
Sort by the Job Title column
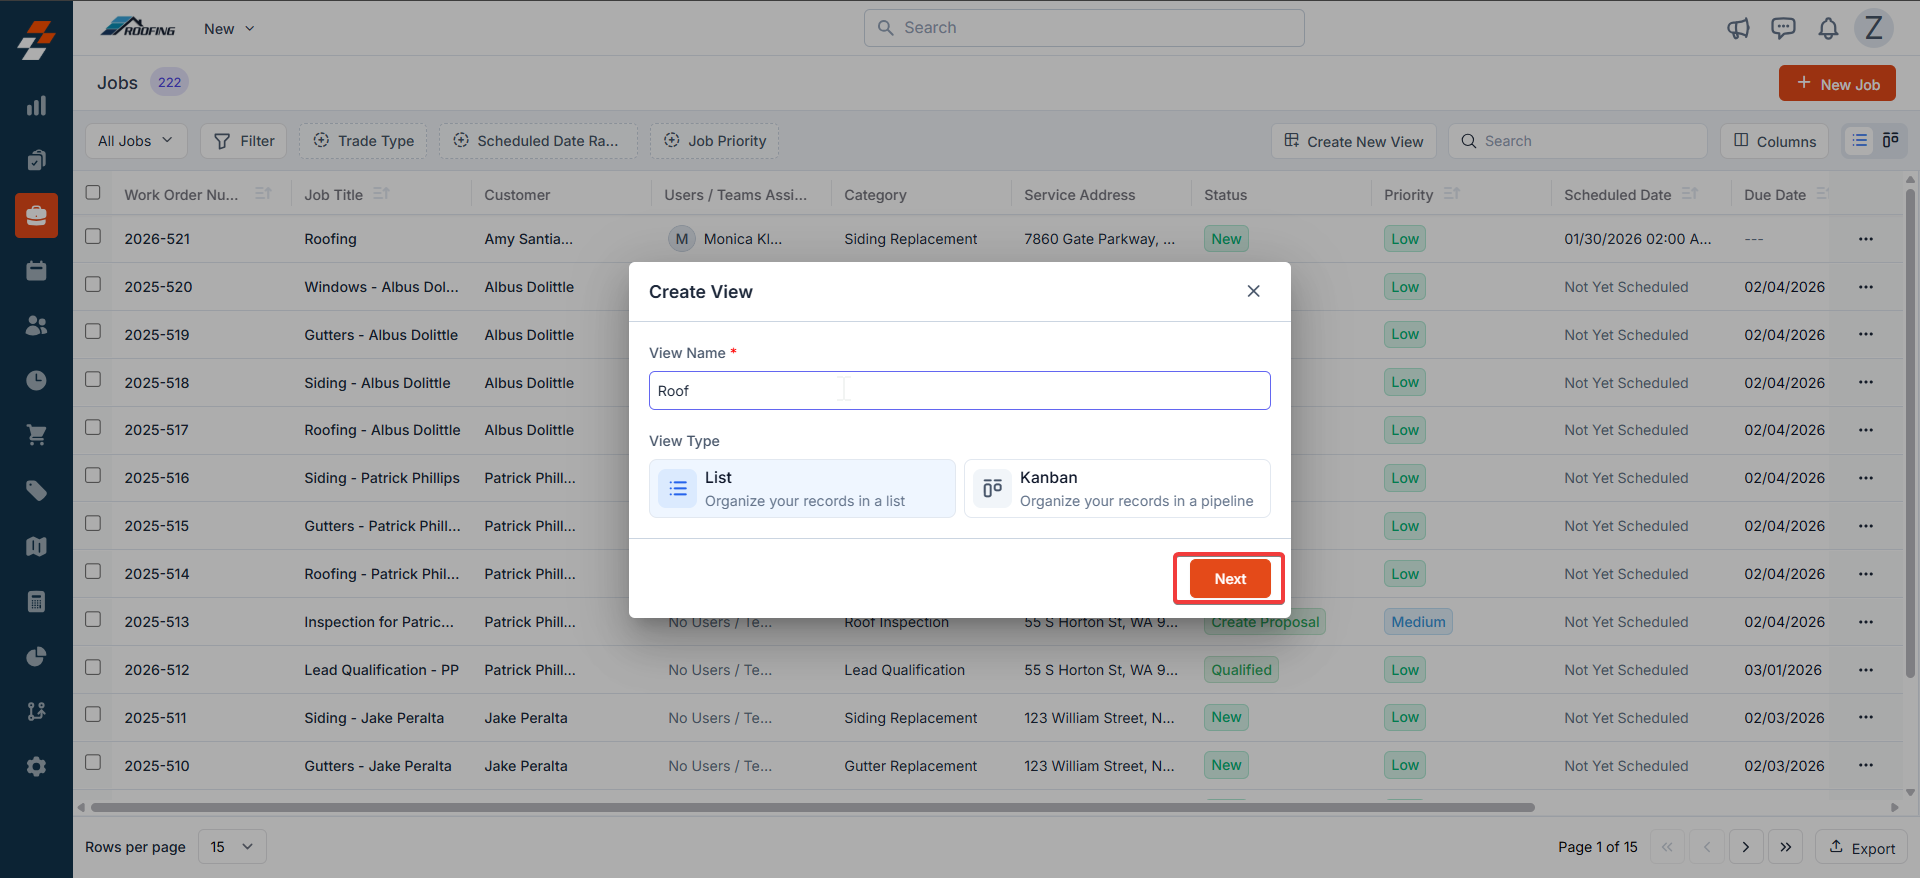pyautogui.click(x=381, y=194)
